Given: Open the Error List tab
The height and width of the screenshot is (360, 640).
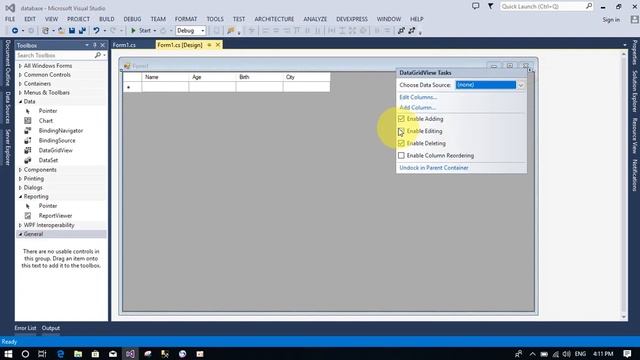Looking at the screenshot, I should (x=25, y=328).
